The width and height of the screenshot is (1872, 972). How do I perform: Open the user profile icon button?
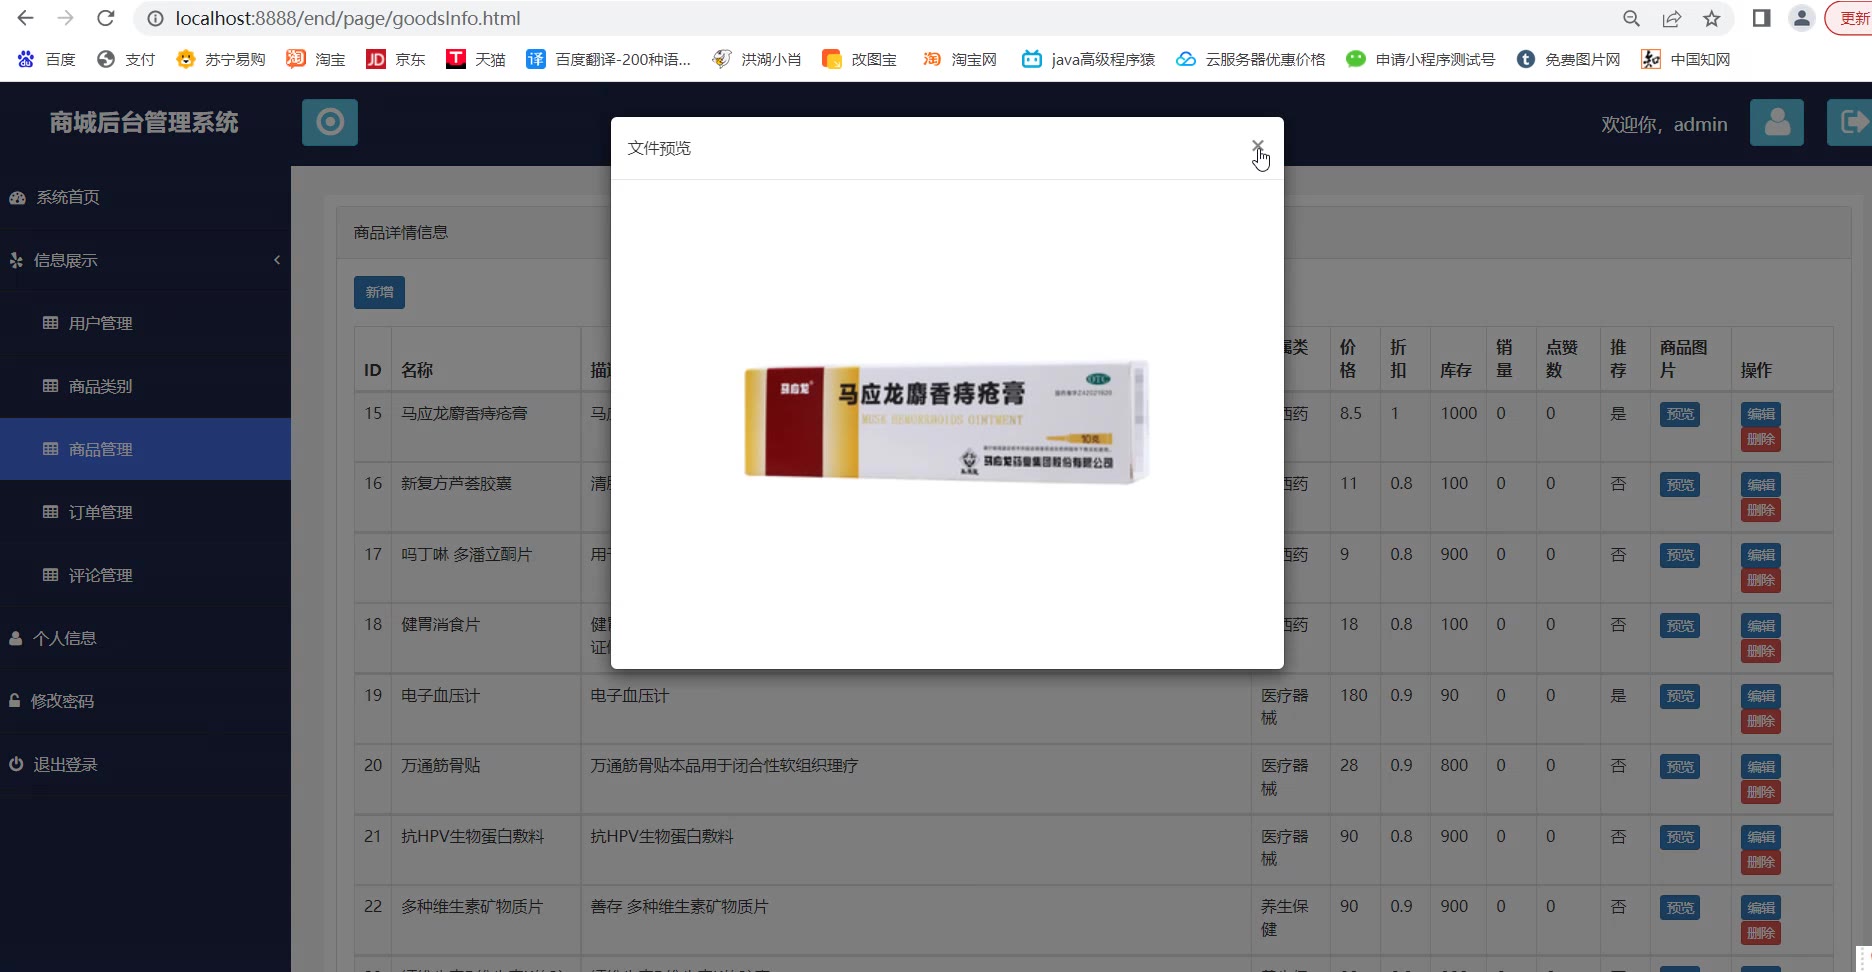coord(1777,122)
